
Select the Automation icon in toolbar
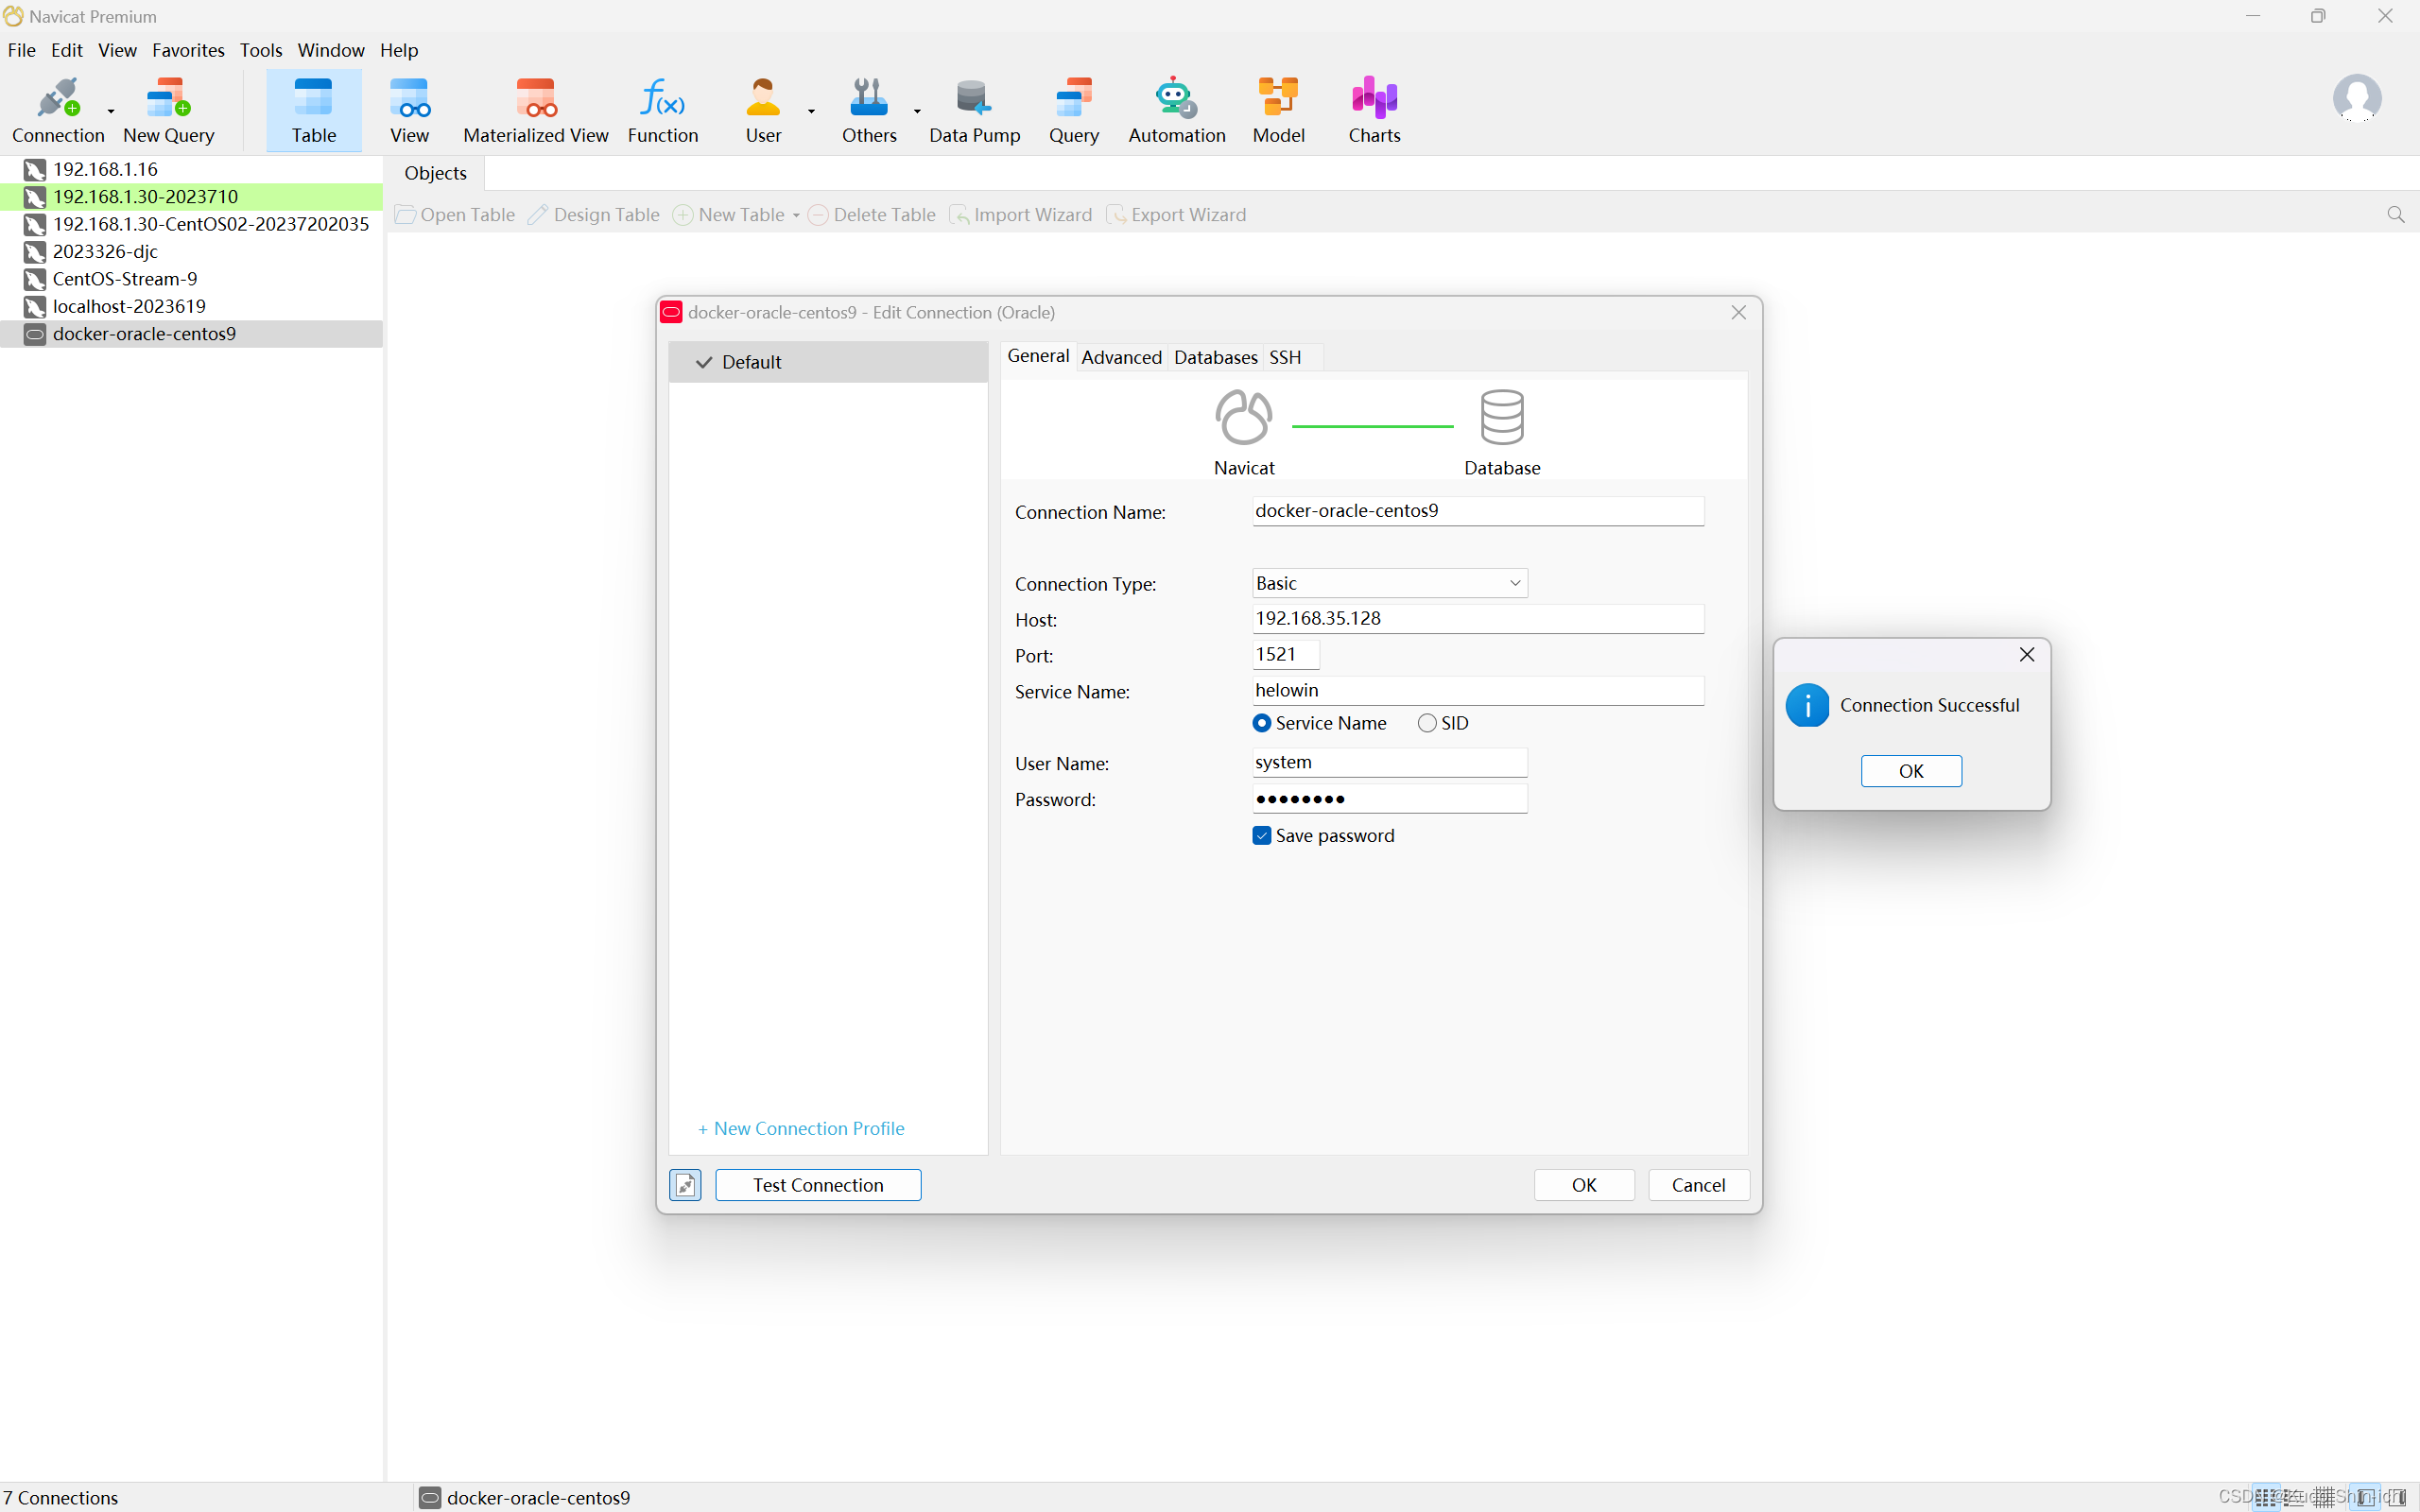point(1176,110)
